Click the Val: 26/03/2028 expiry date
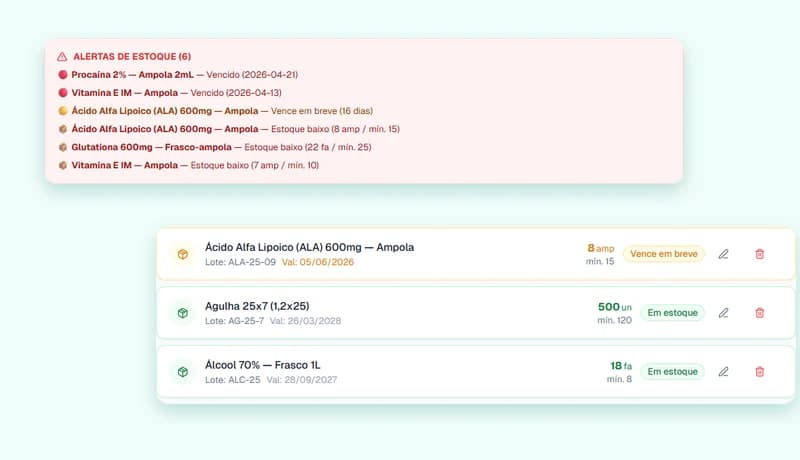Viewport: 800px width, 460px height. (306, 321)
